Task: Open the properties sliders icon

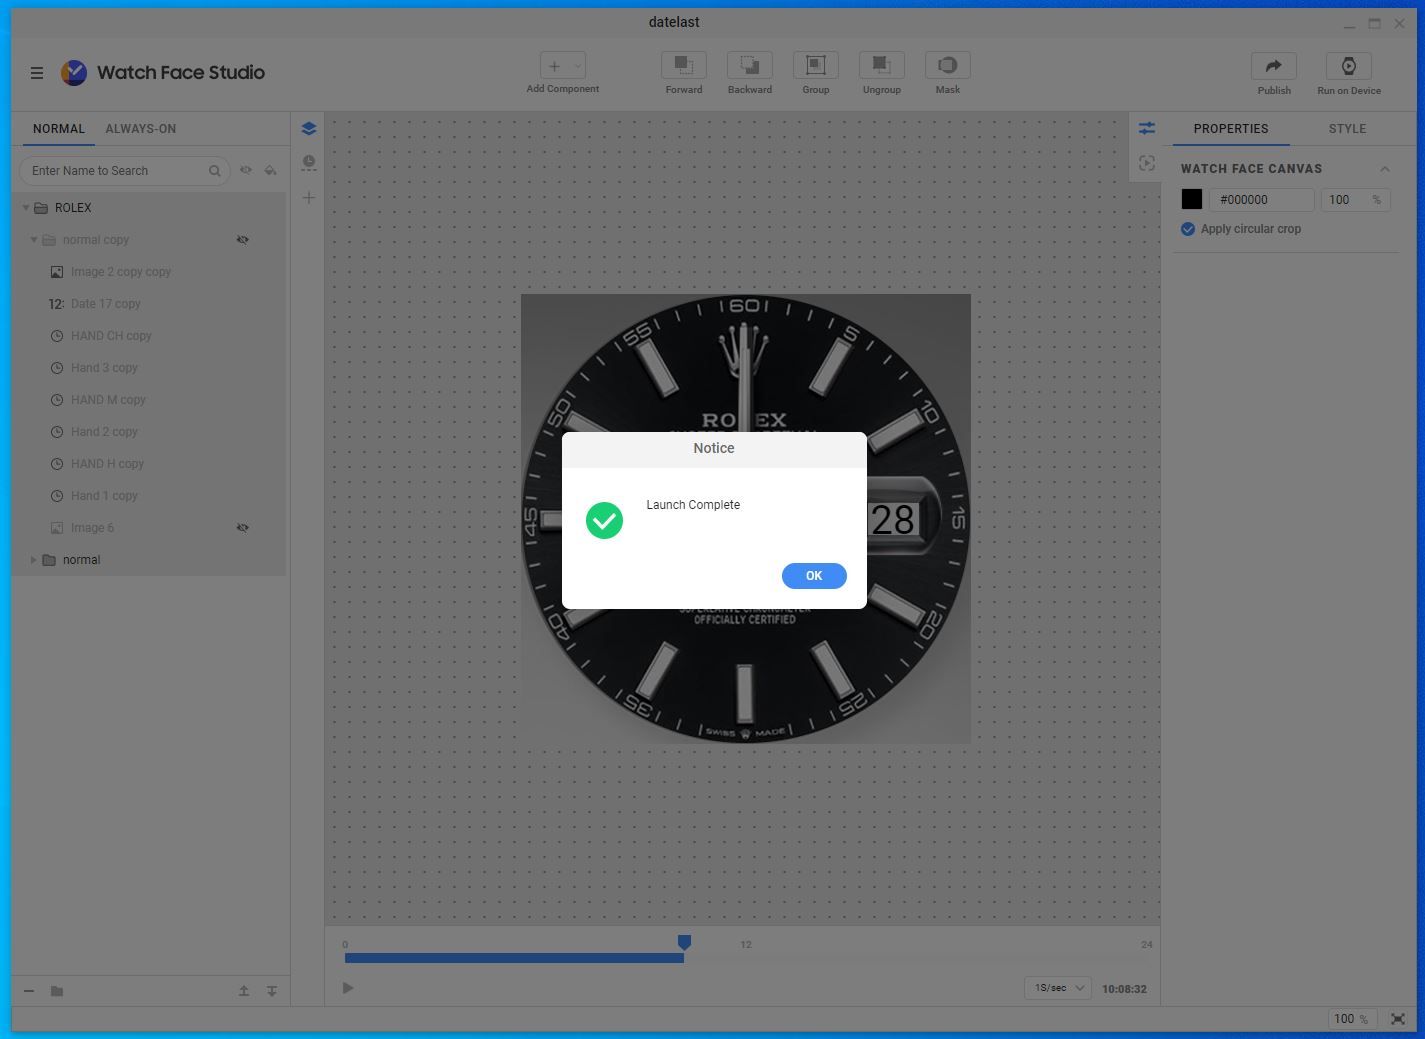Action: click(x=1146, y=129)
